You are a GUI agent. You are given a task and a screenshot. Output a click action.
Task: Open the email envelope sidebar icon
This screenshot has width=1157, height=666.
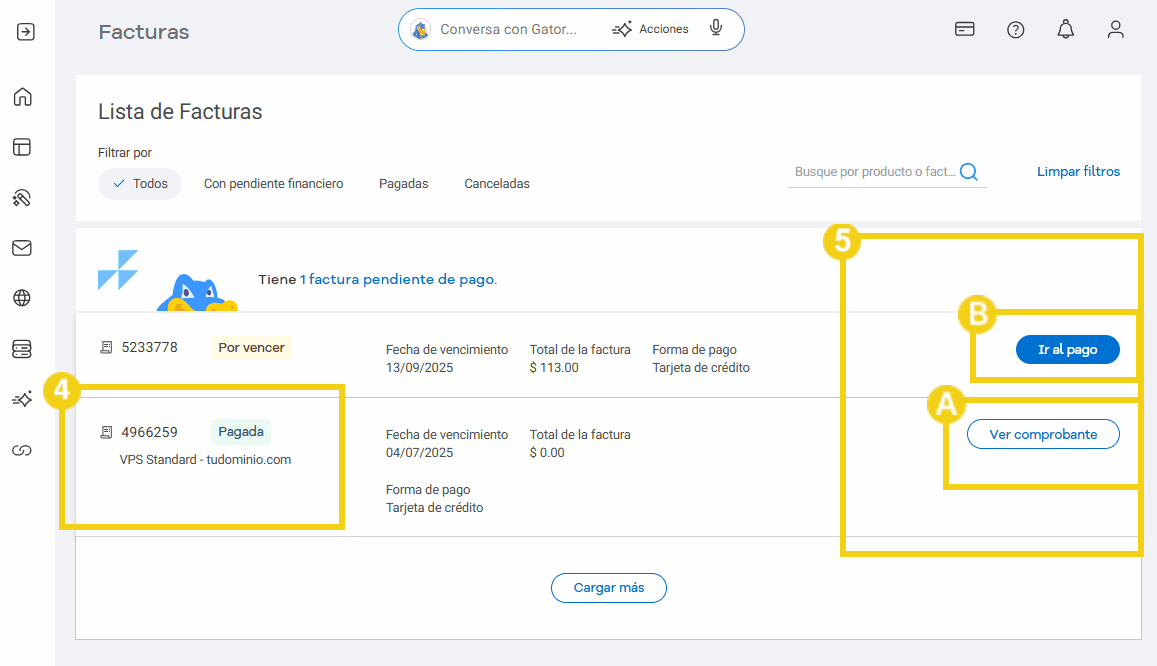point(22,248)
